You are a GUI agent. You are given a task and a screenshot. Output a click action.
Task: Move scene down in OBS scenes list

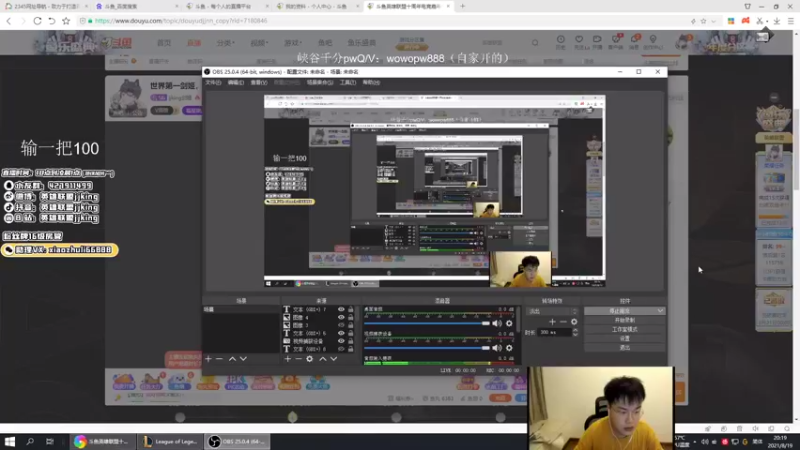click(x=243, y=359)
